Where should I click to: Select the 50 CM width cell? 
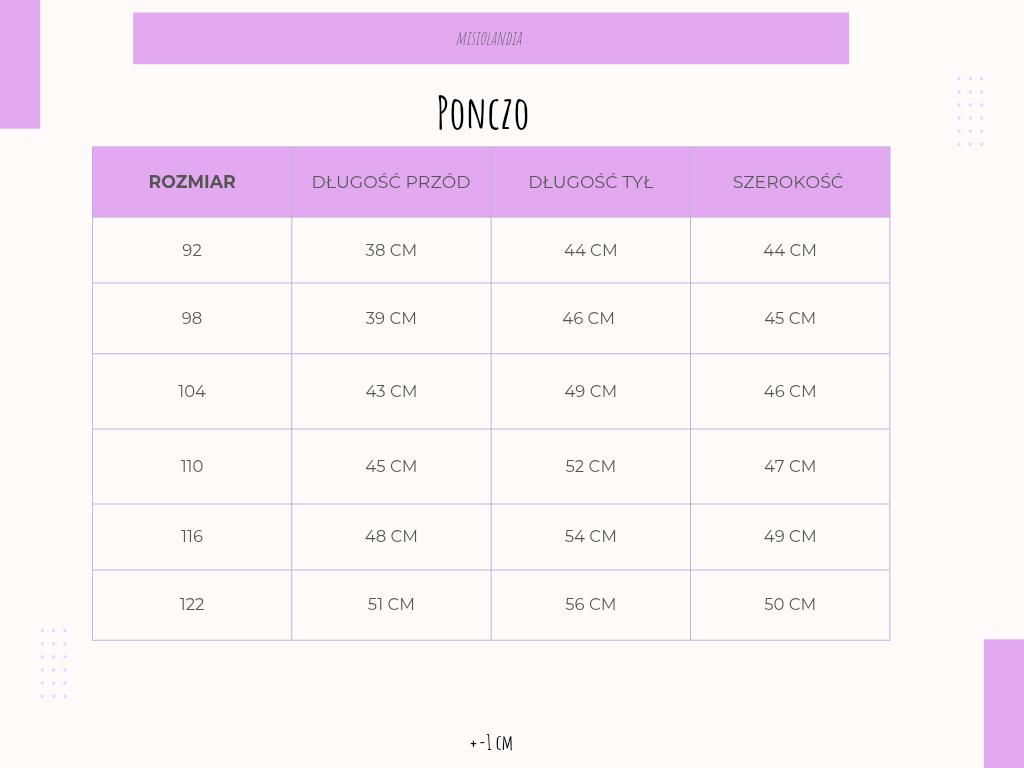pyautogui.click(x=790, y=604)
